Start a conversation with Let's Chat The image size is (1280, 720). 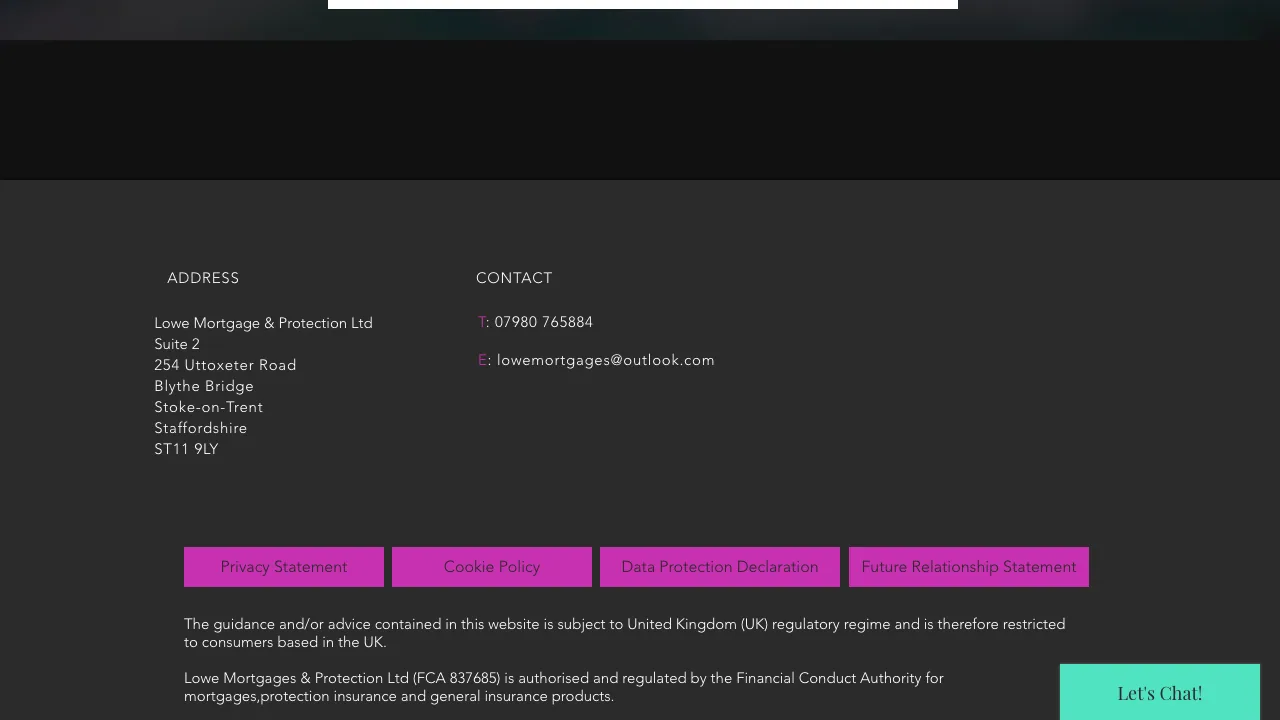1159,692
